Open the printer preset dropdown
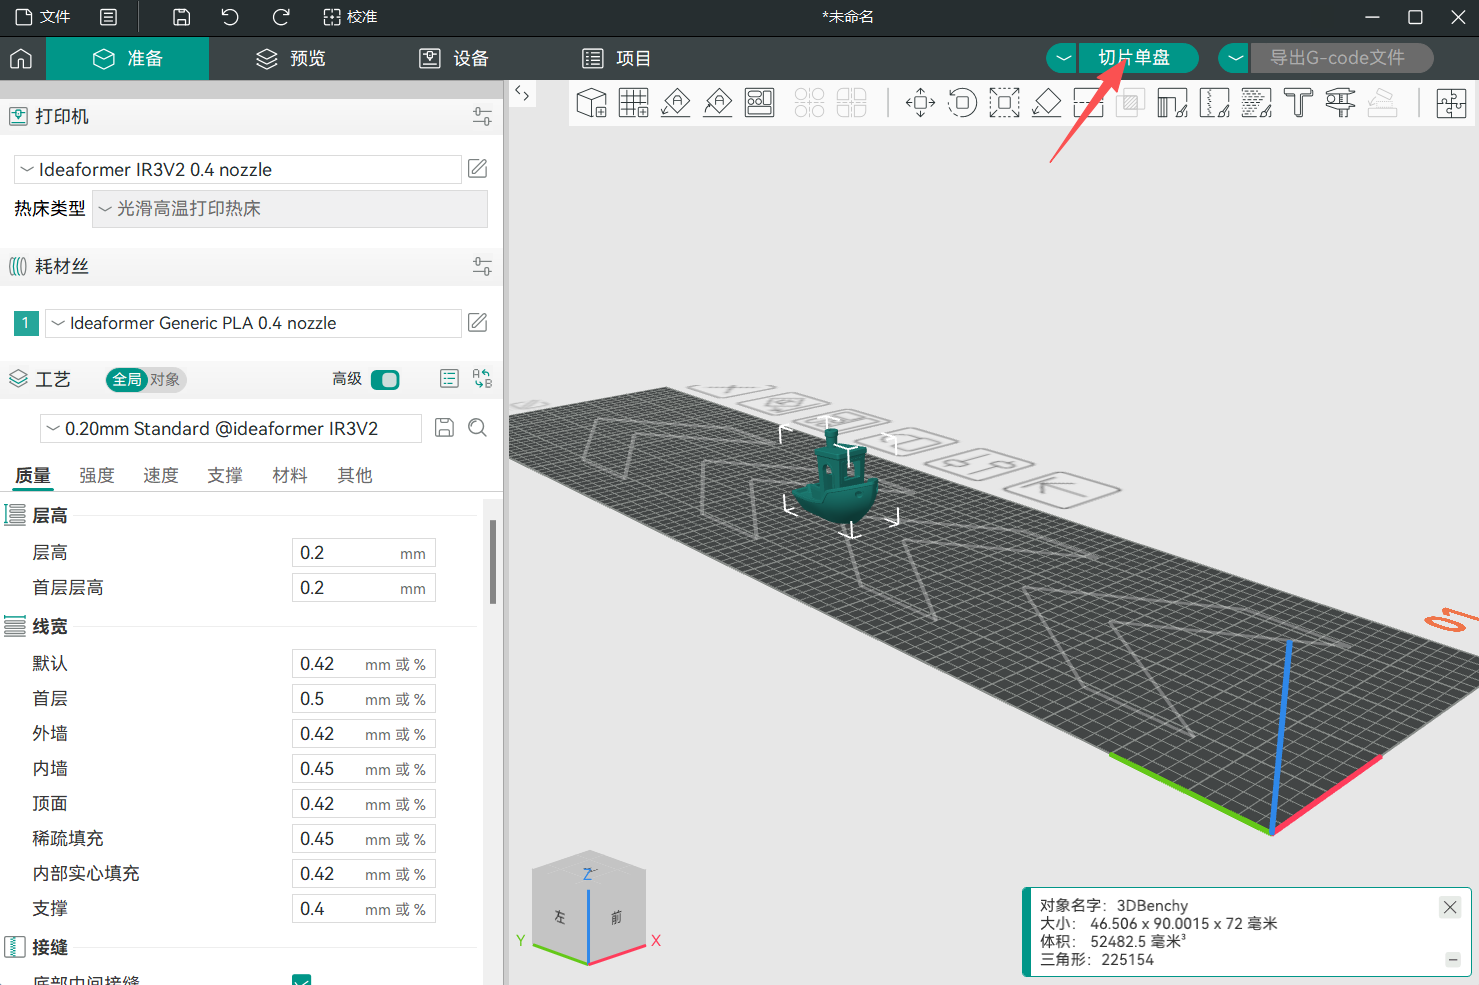1479x985 pixels. [238, 169]
